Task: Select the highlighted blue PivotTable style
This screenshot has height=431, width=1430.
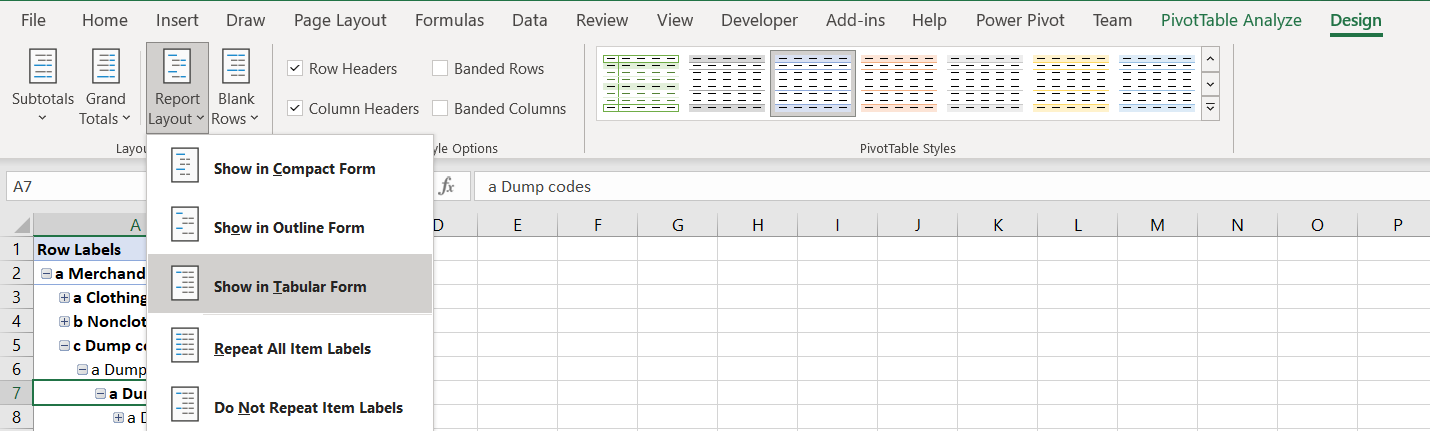Action: point(813,83)
